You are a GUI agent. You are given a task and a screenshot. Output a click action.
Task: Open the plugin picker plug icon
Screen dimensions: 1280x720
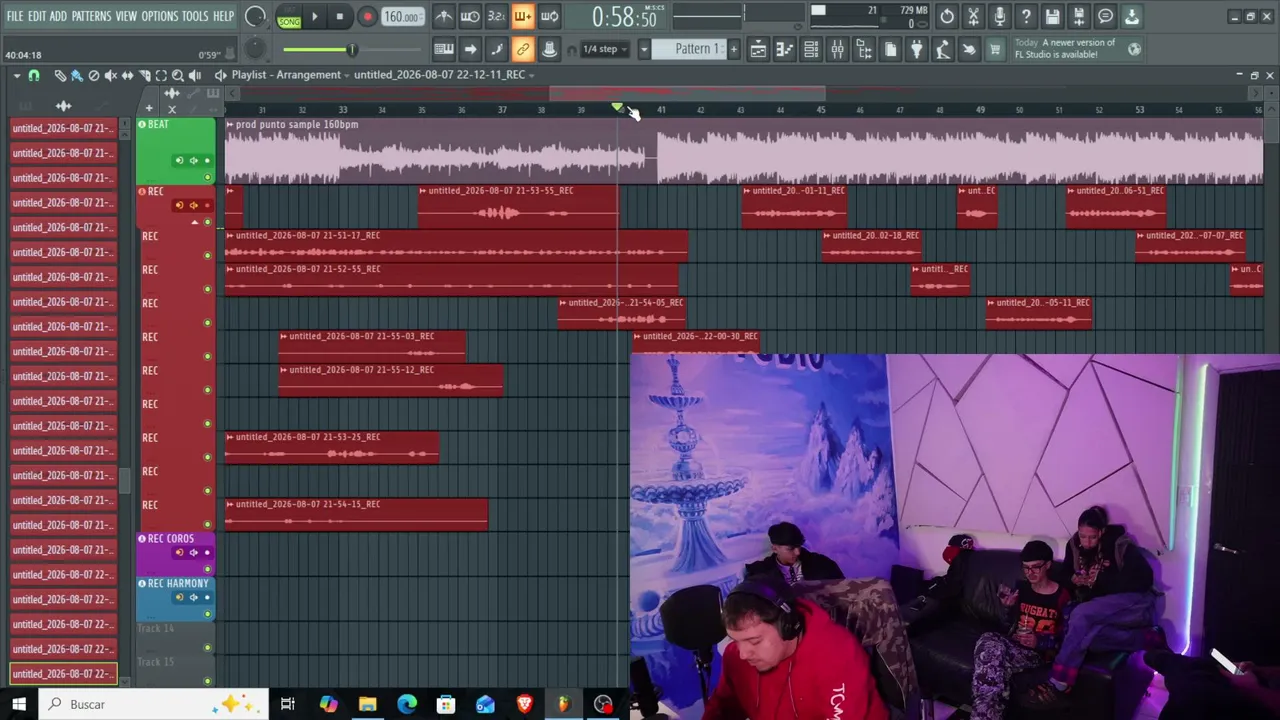(916, 49)
